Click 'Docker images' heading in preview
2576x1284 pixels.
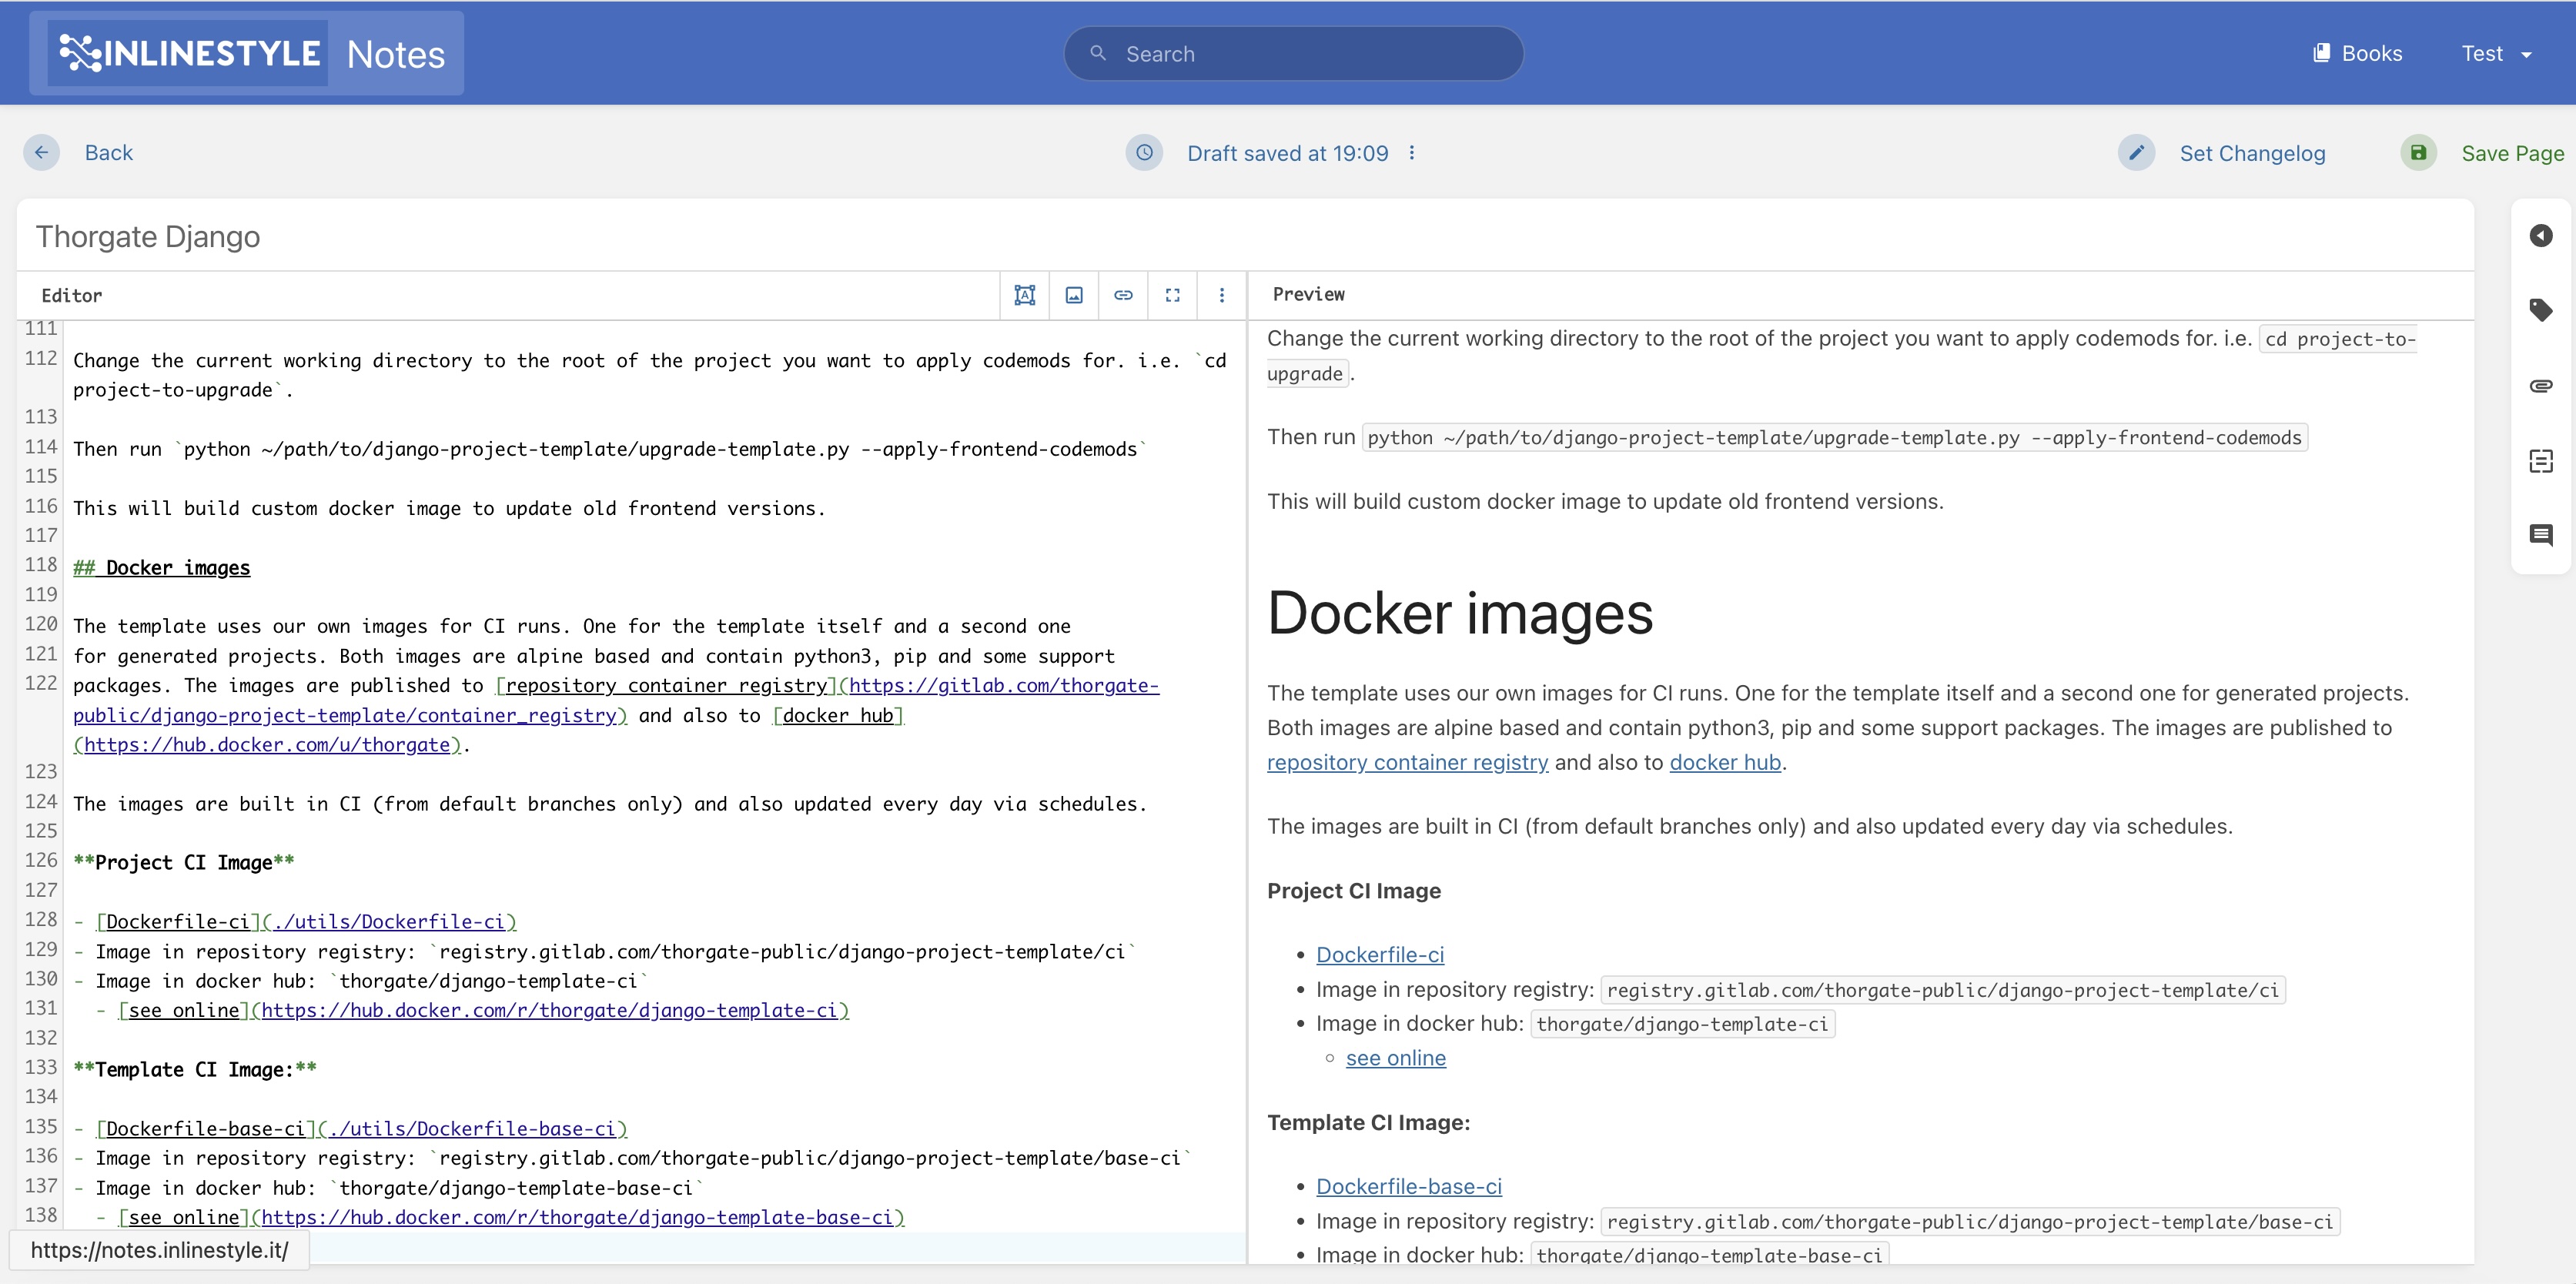[x=1460, y=612]
